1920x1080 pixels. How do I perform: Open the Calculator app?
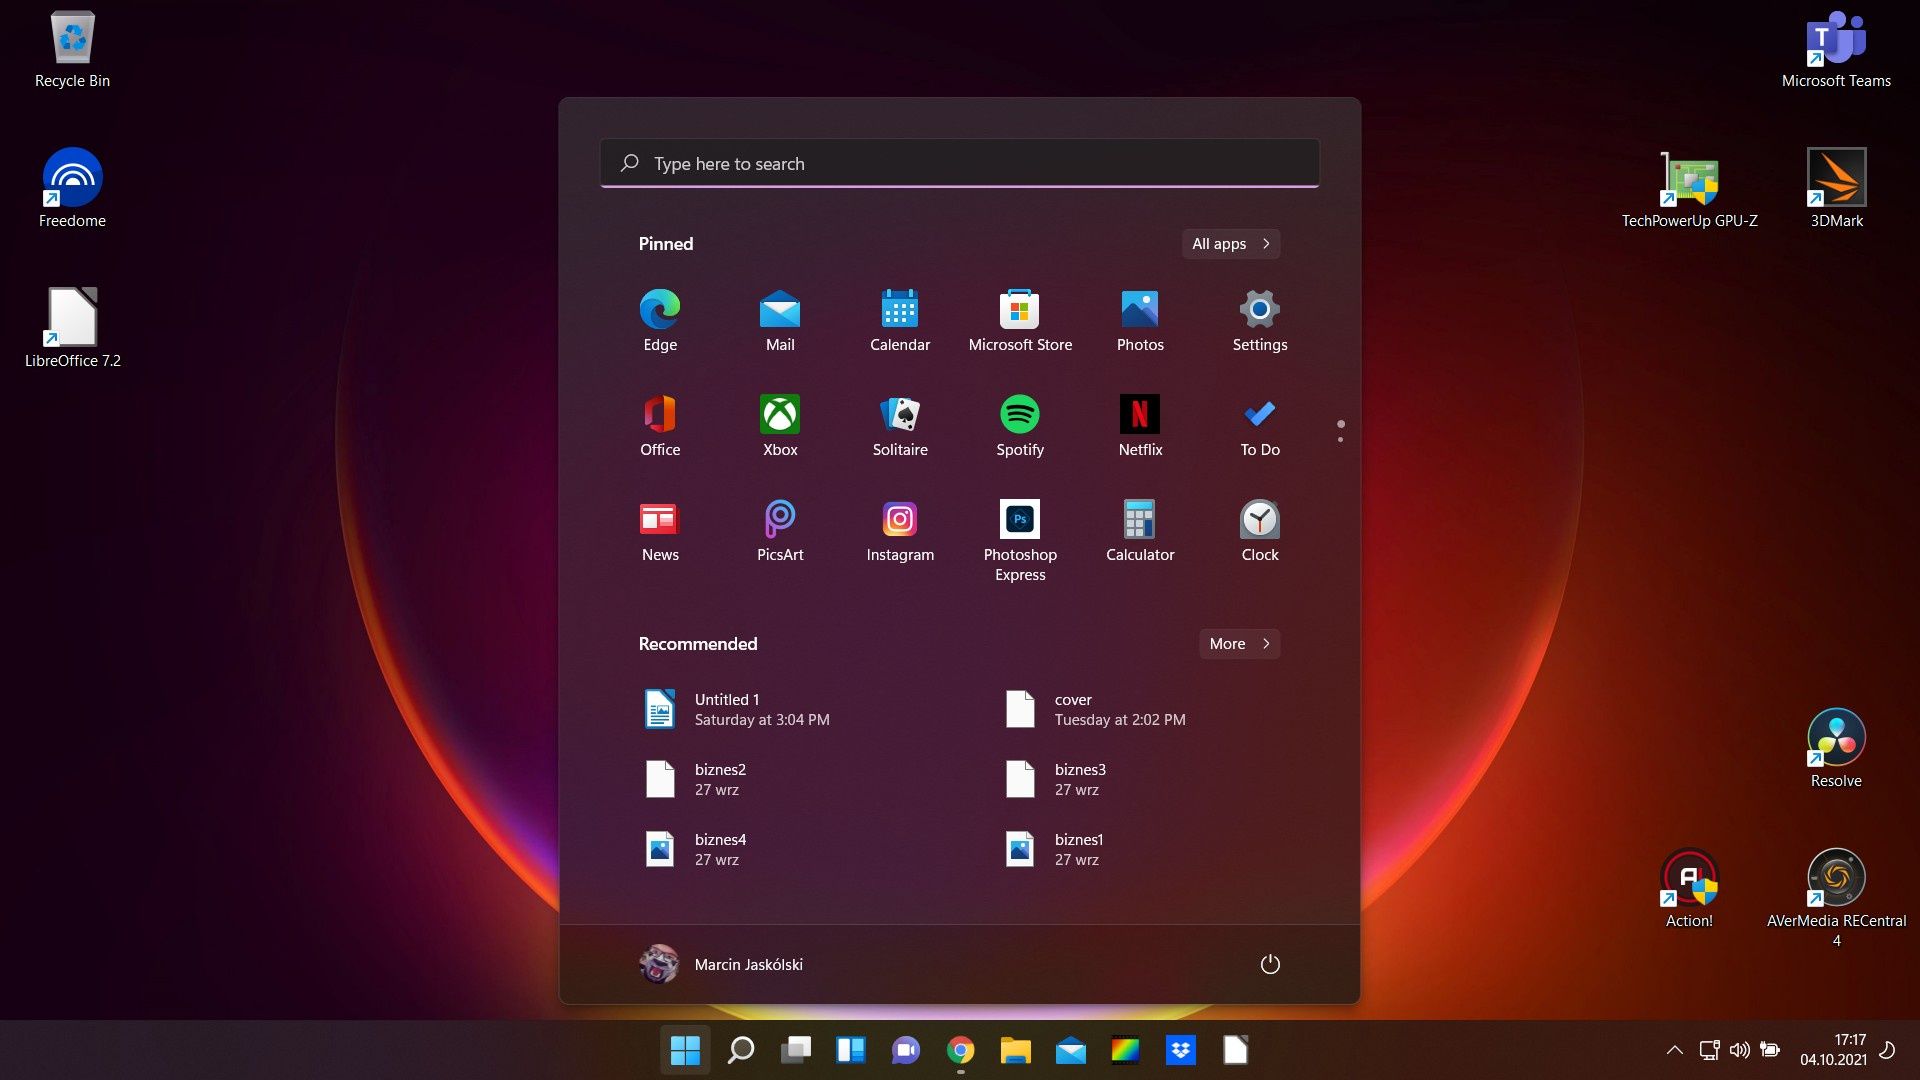tap(1140, 531)
